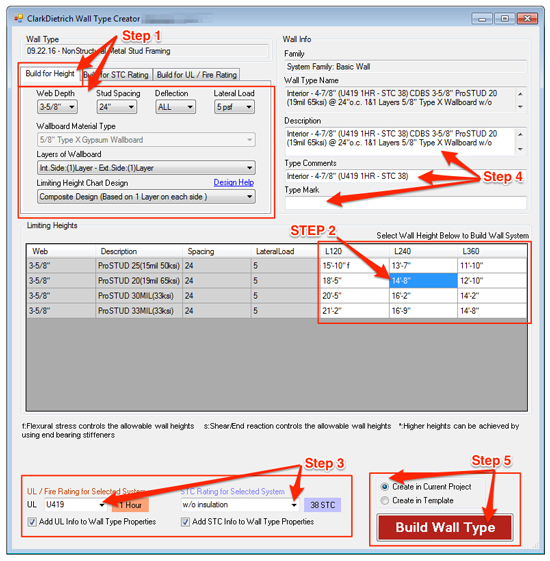Toggle Add UL Info to Wall Type Properties
The image size is (550, 561).
pyautogui.click(x=92, y=522)
